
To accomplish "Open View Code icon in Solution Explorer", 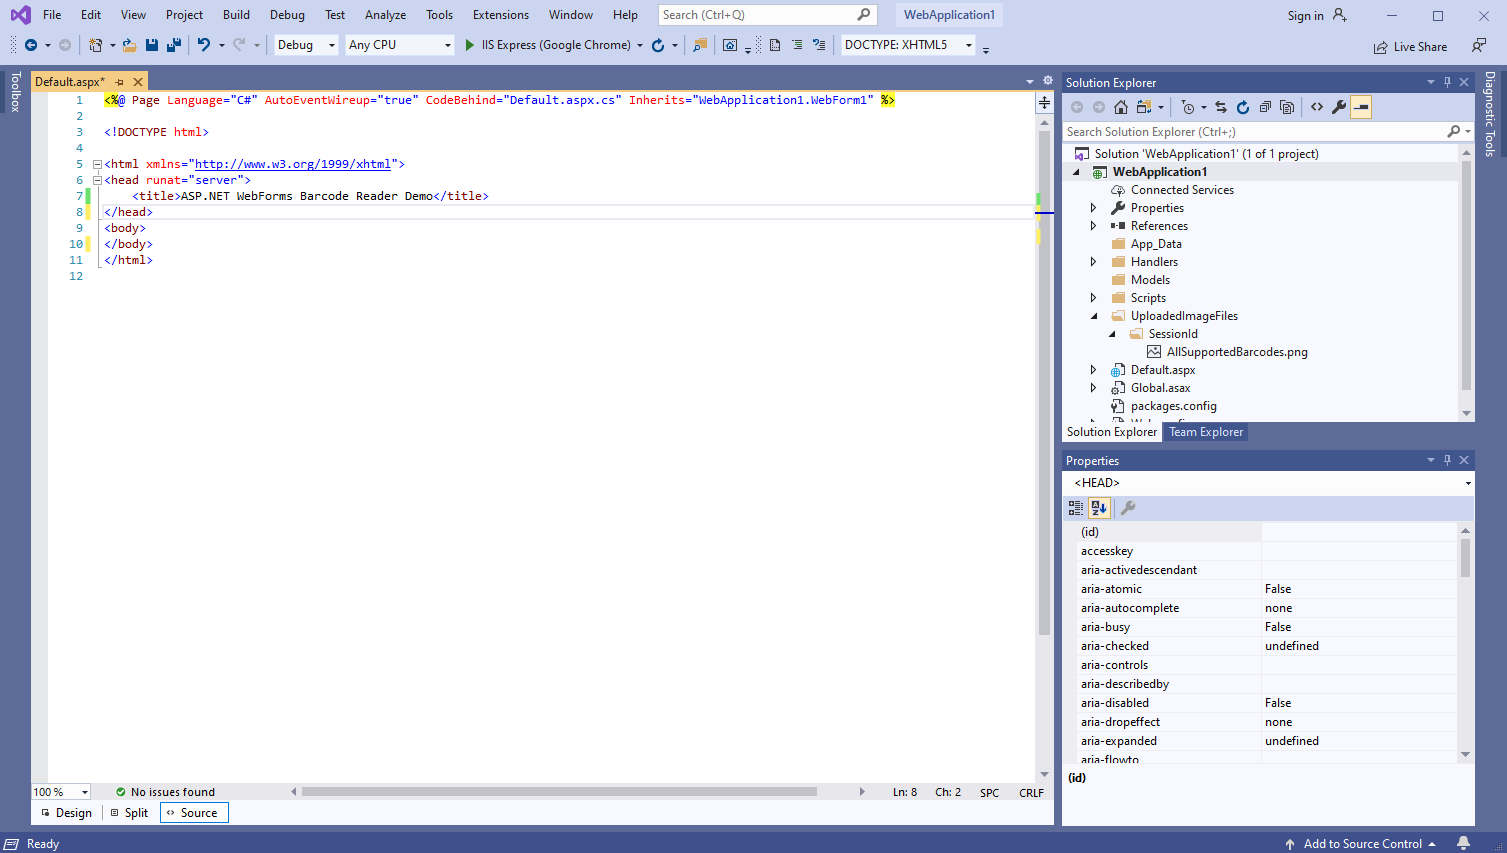I will pos(1317,107).
